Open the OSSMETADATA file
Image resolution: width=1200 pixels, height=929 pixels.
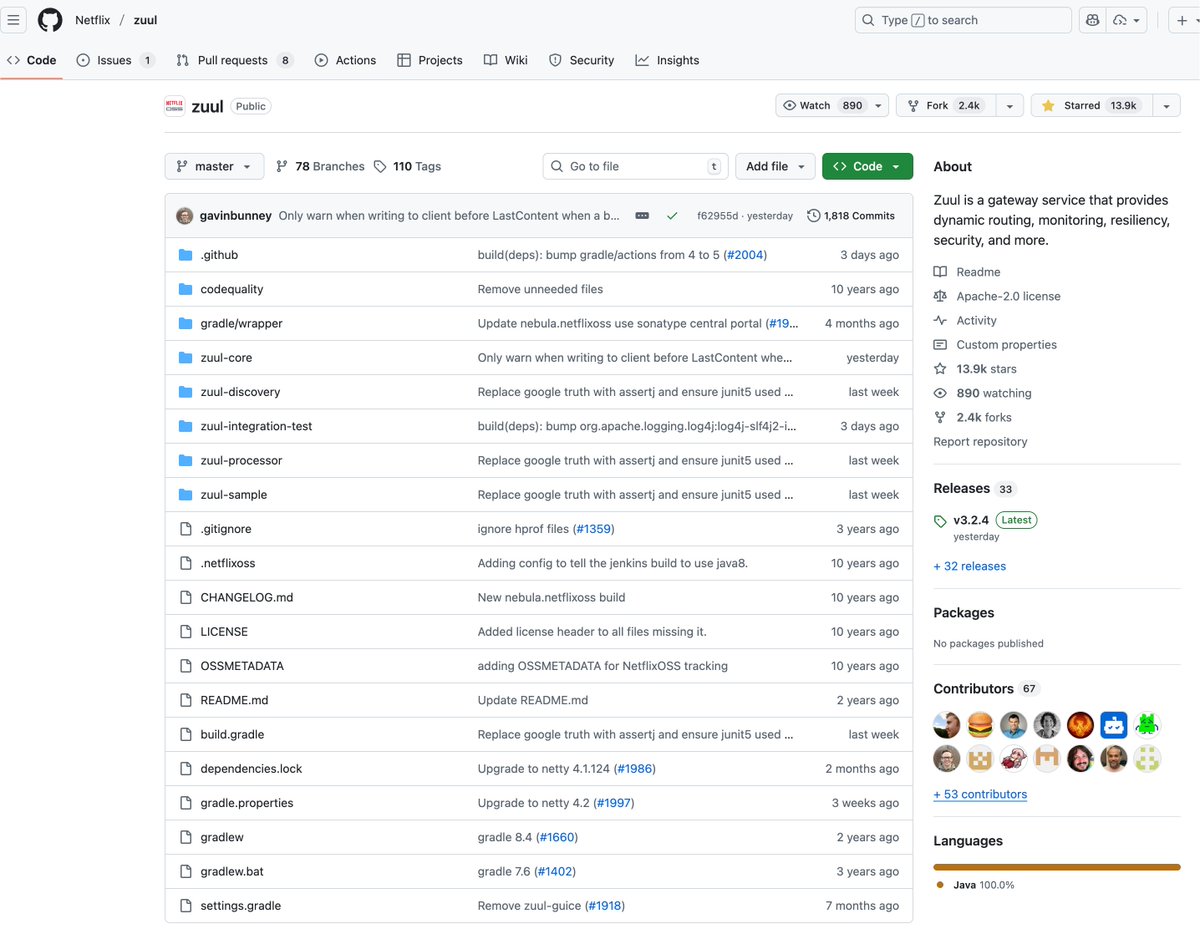[242, 666]
